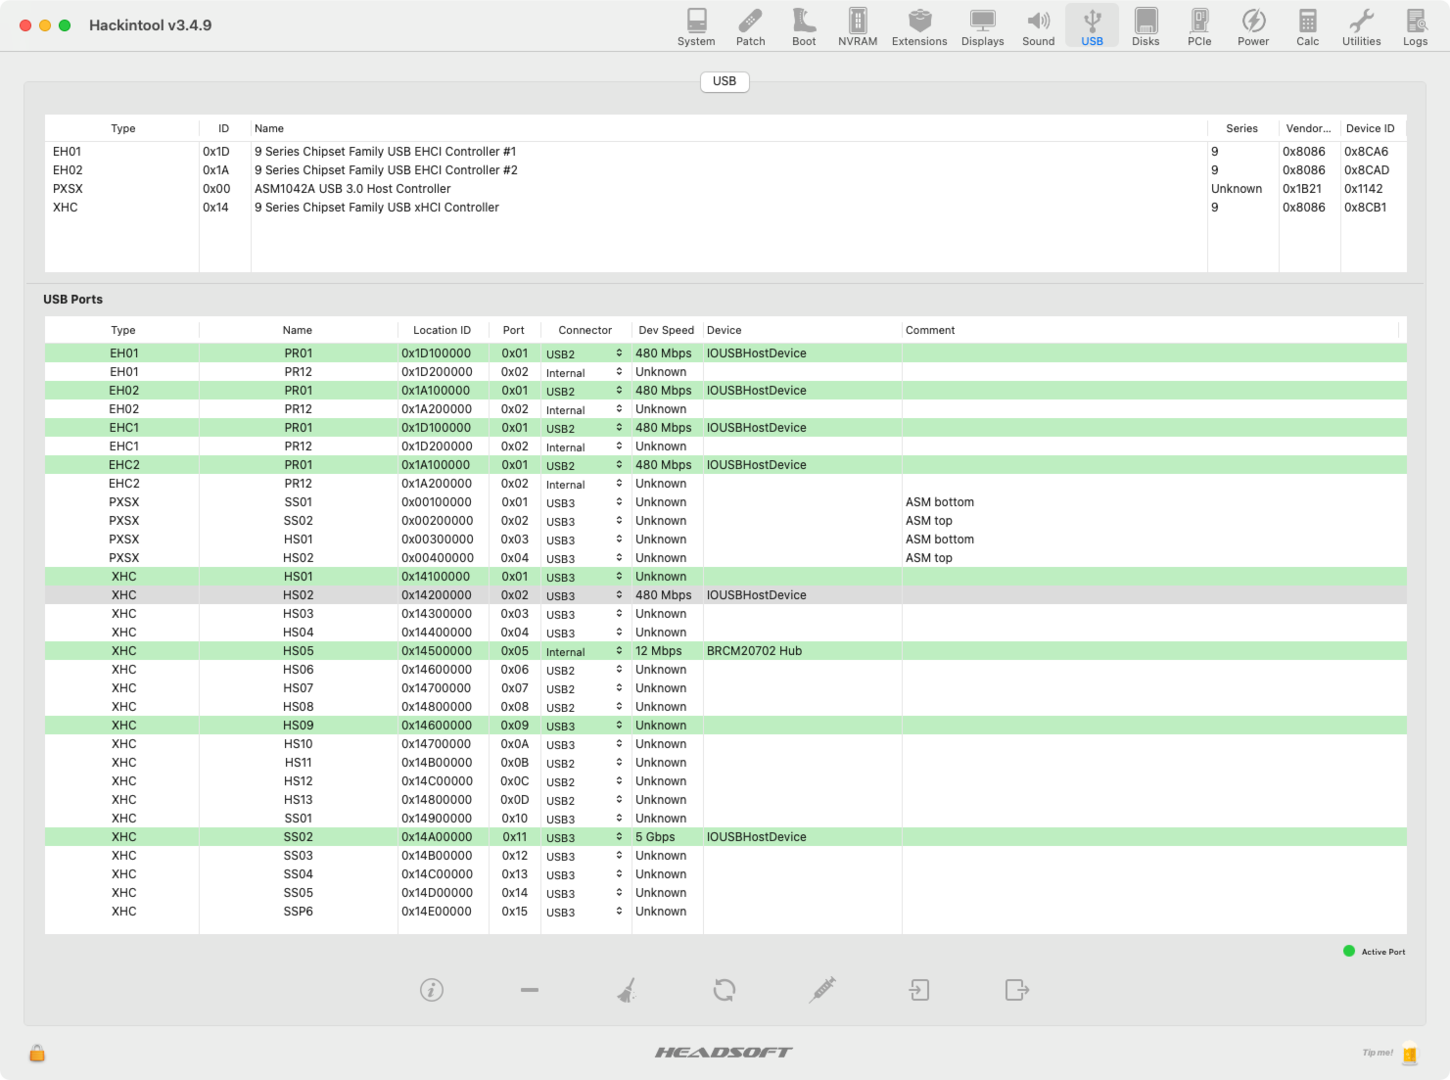Sort controllers by the ID column header
1450x1080 pixels.
coord(224,128)
